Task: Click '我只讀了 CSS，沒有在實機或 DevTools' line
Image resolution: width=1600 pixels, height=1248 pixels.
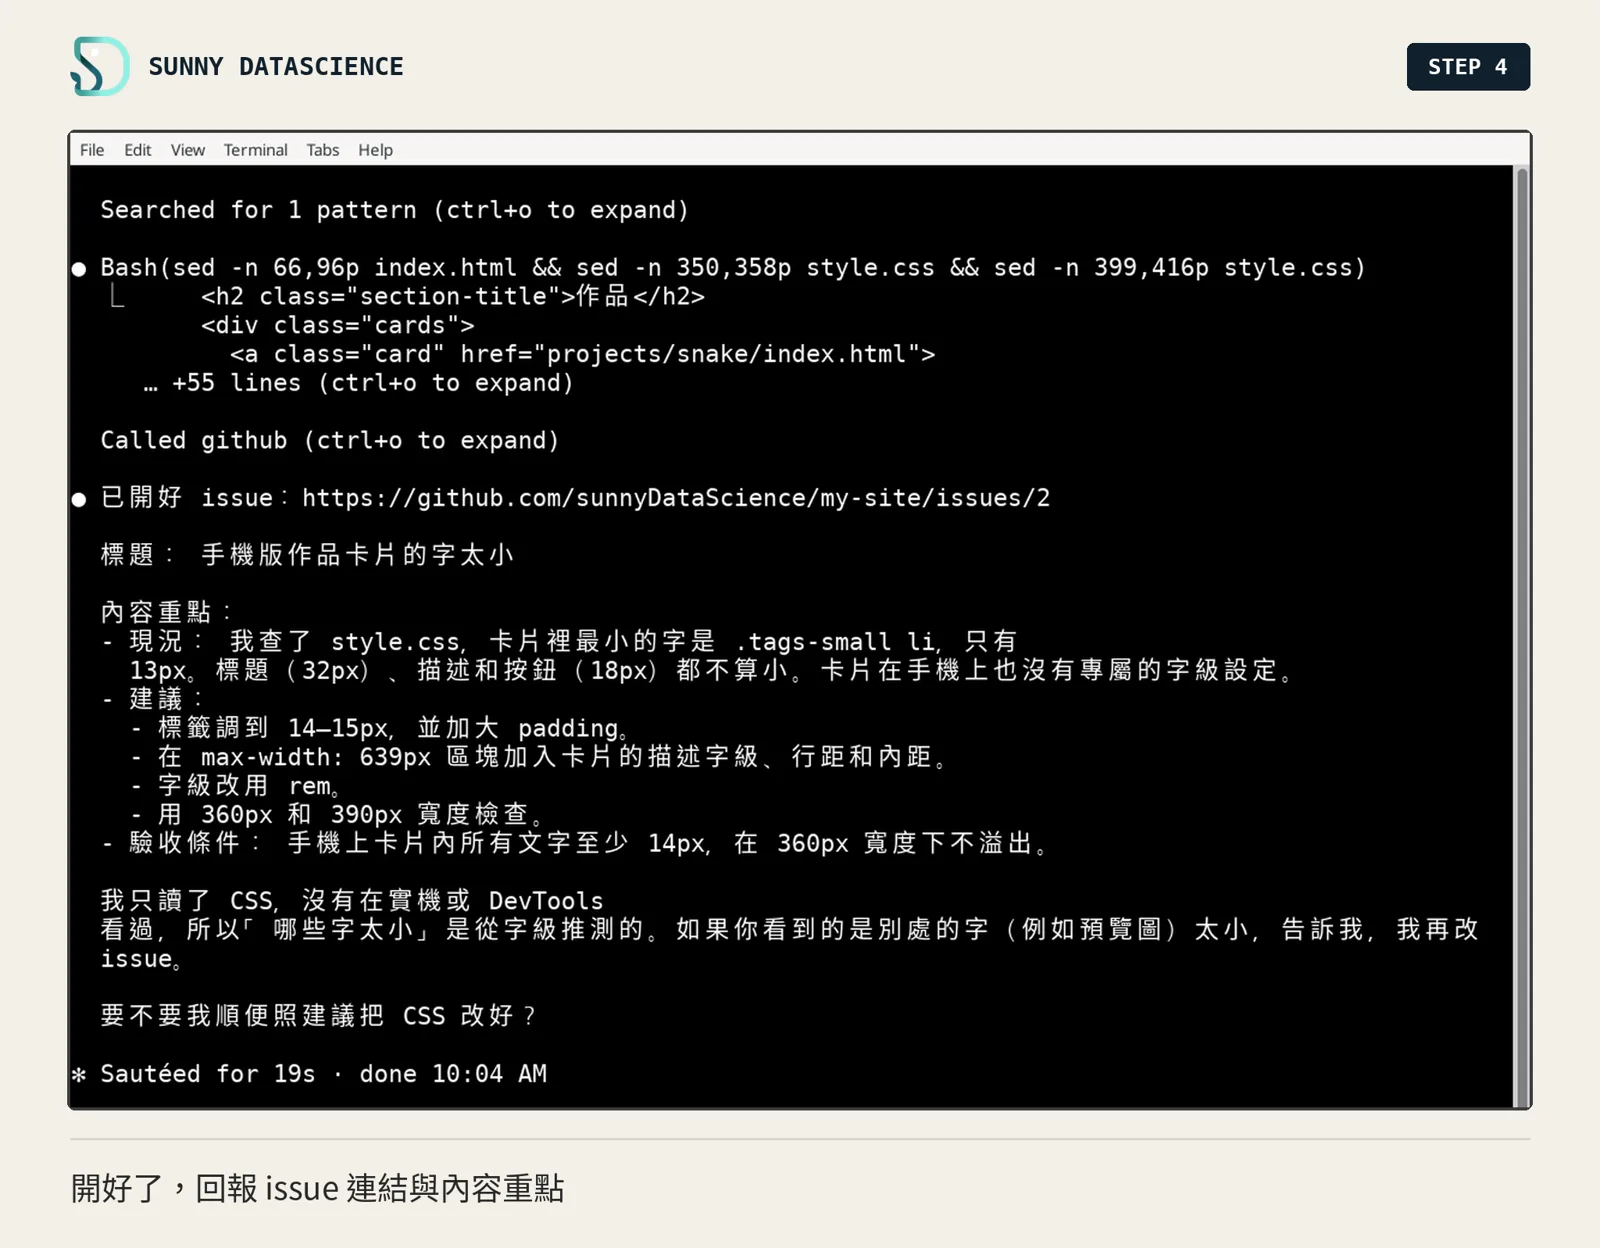Action: pyautogui.click(x=352, y=901)
